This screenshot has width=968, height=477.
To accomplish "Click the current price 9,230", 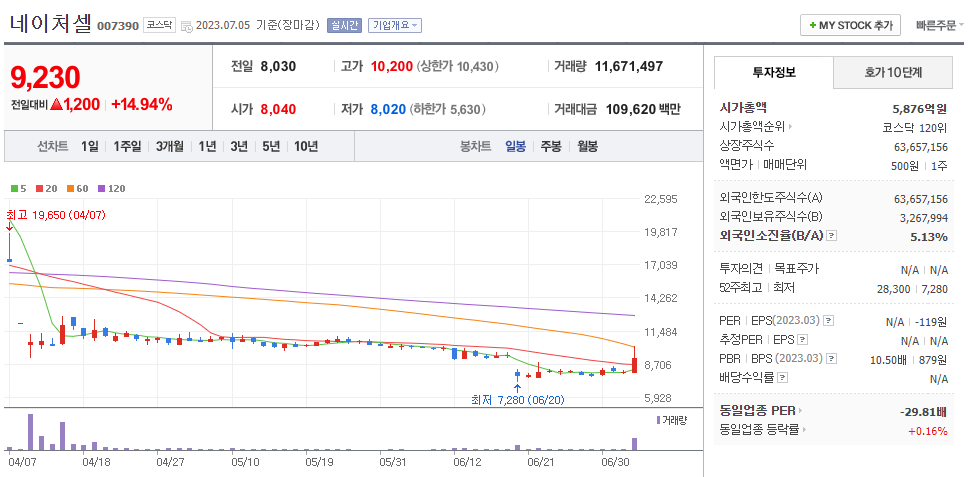I will click(45, 78).
